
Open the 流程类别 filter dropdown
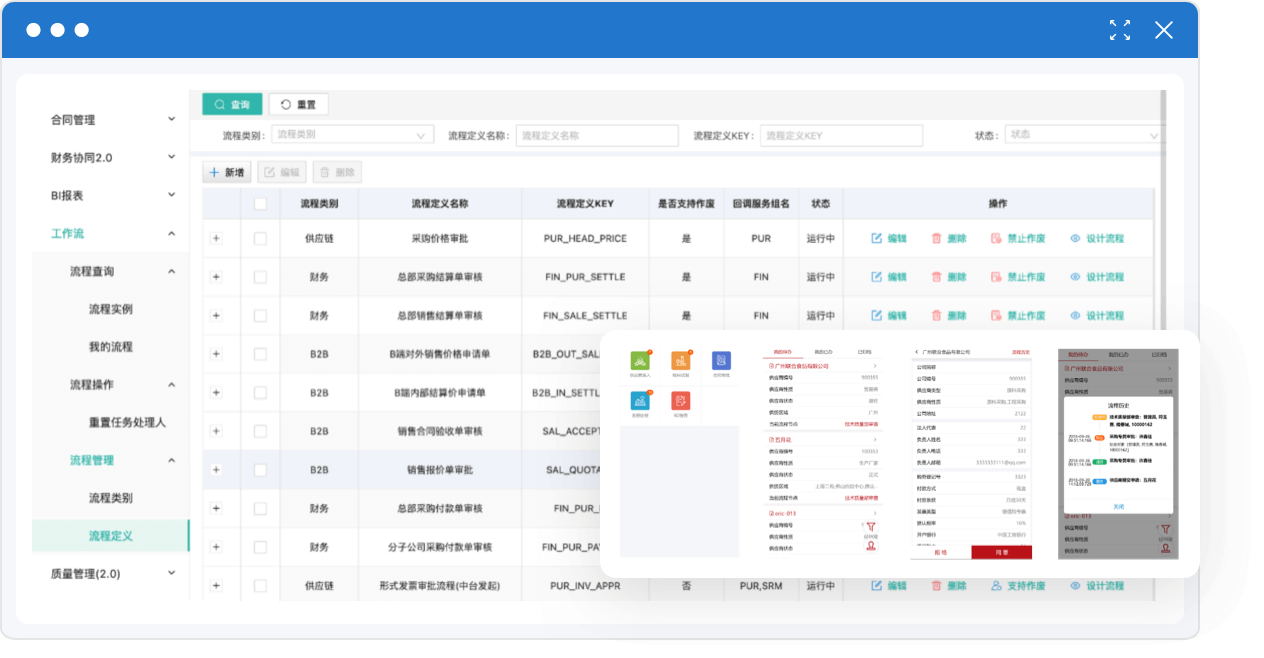(352, 135)
